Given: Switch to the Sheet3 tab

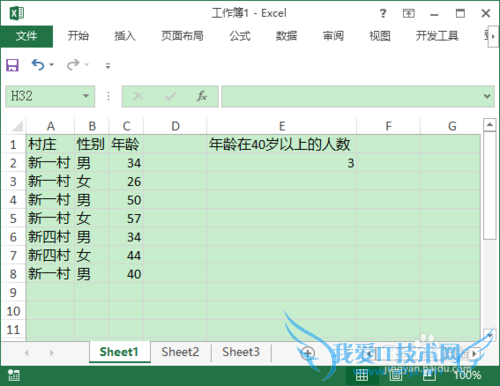Looking at the screenshot, I should point(241,352).
